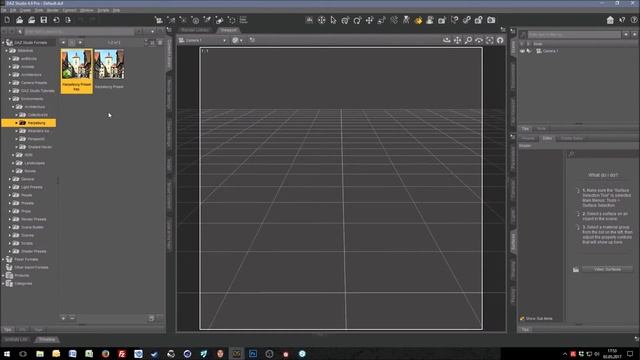The width and height of the screenshot is (640, 360).
Task: Click the last camera icon in the tools toolbar
Action: (x=491, y=20)
